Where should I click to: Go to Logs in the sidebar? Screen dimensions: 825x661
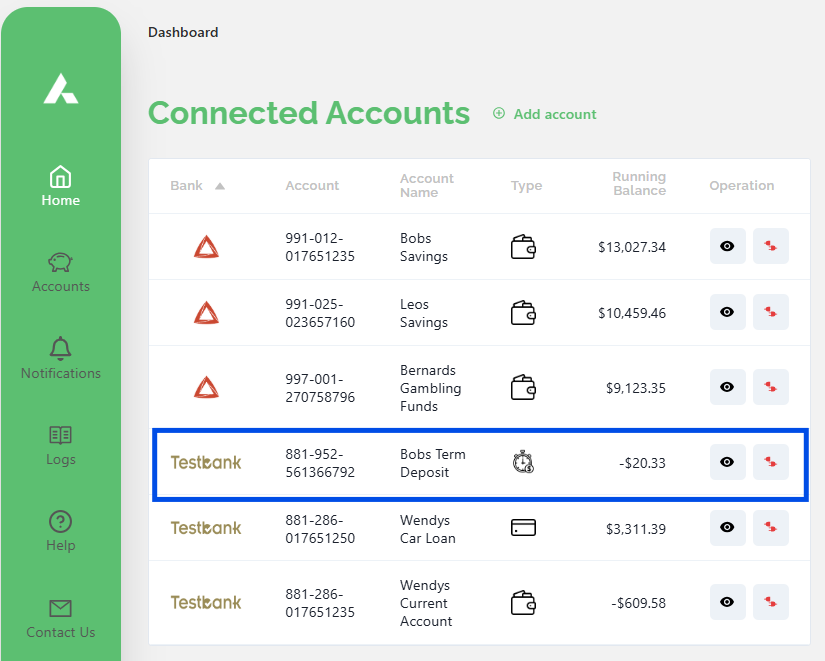click(61, 446)
